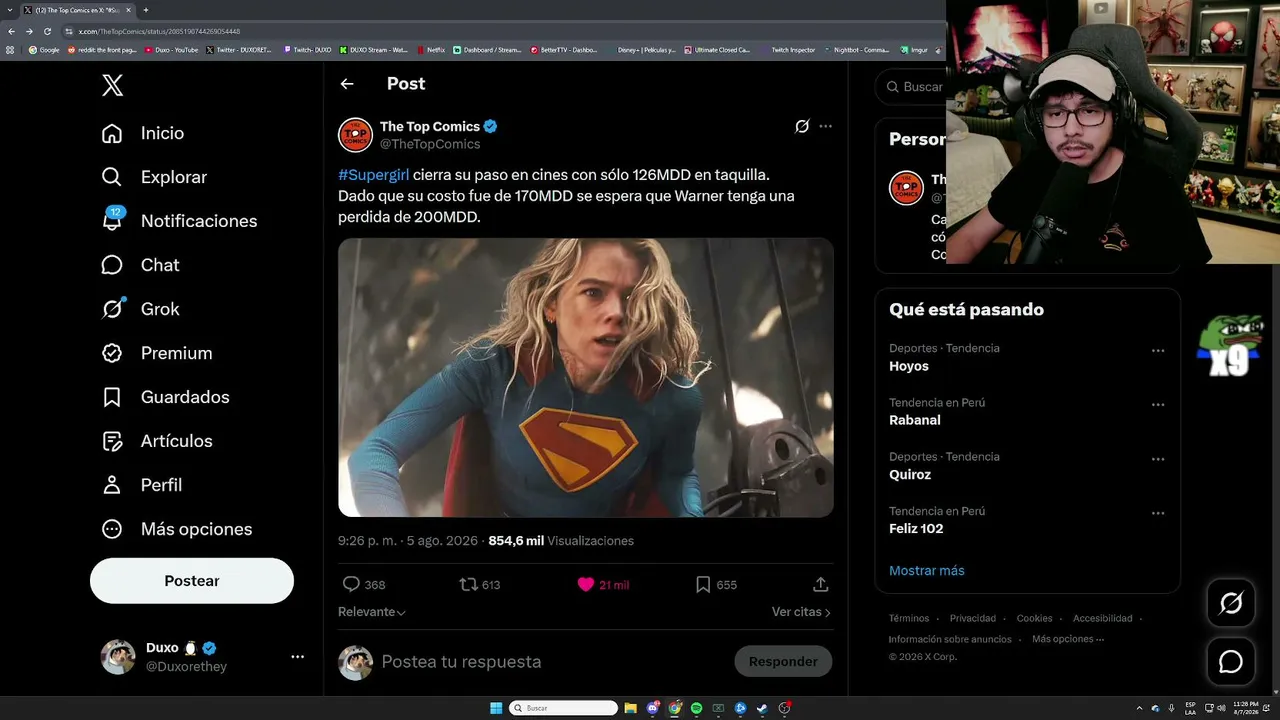Click the X logo in the sidebar
Viewport: 1280px width, 720px height.
[113, 86]
